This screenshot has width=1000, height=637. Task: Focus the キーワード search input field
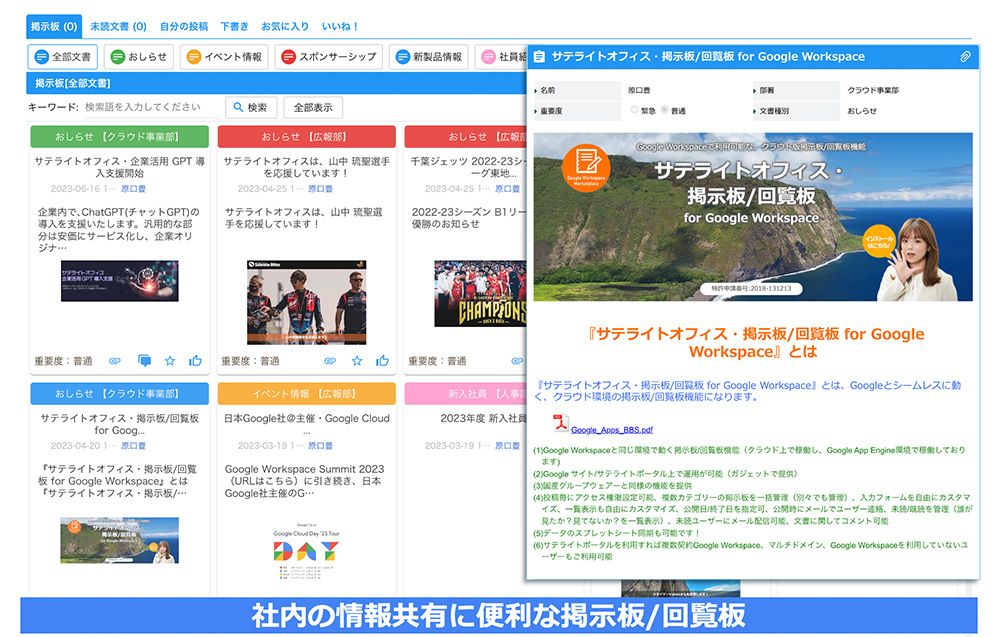coord(151,107)
